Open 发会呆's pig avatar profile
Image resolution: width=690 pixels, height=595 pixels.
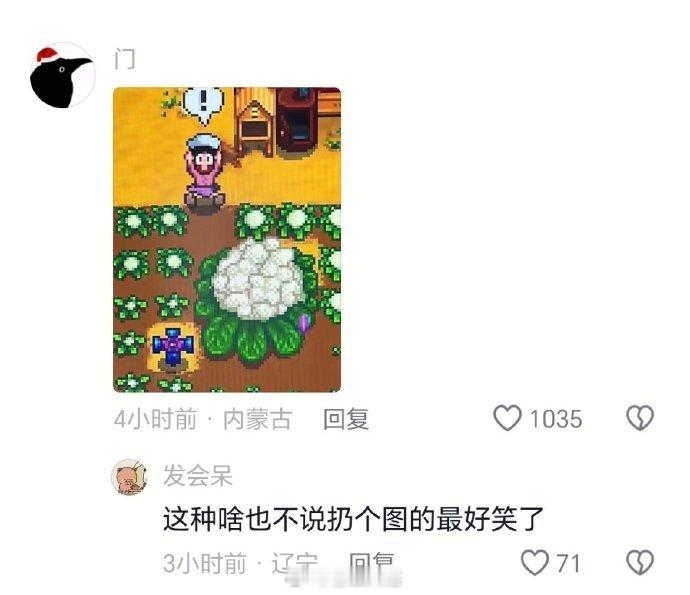coord(129,477)
